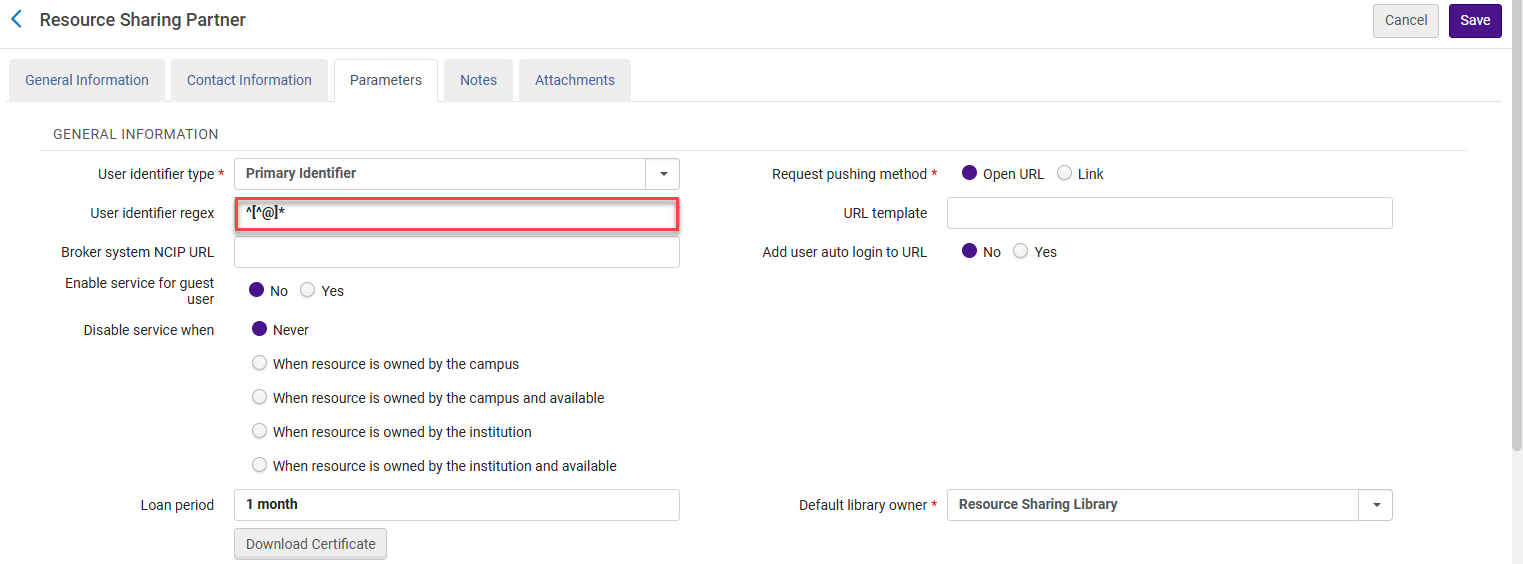The width and height of the screenshot is (1523, 564).
Task: Select owned by the institution and available
Action: [x=260, y=465]
